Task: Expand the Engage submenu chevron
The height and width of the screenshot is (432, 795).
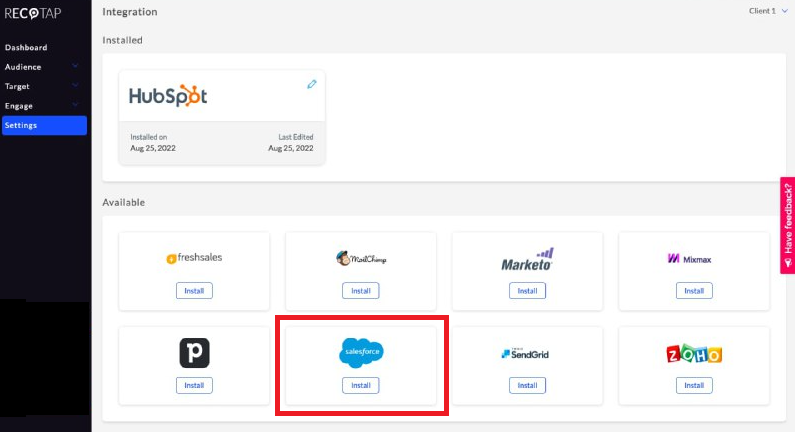Action: point(75,104)
